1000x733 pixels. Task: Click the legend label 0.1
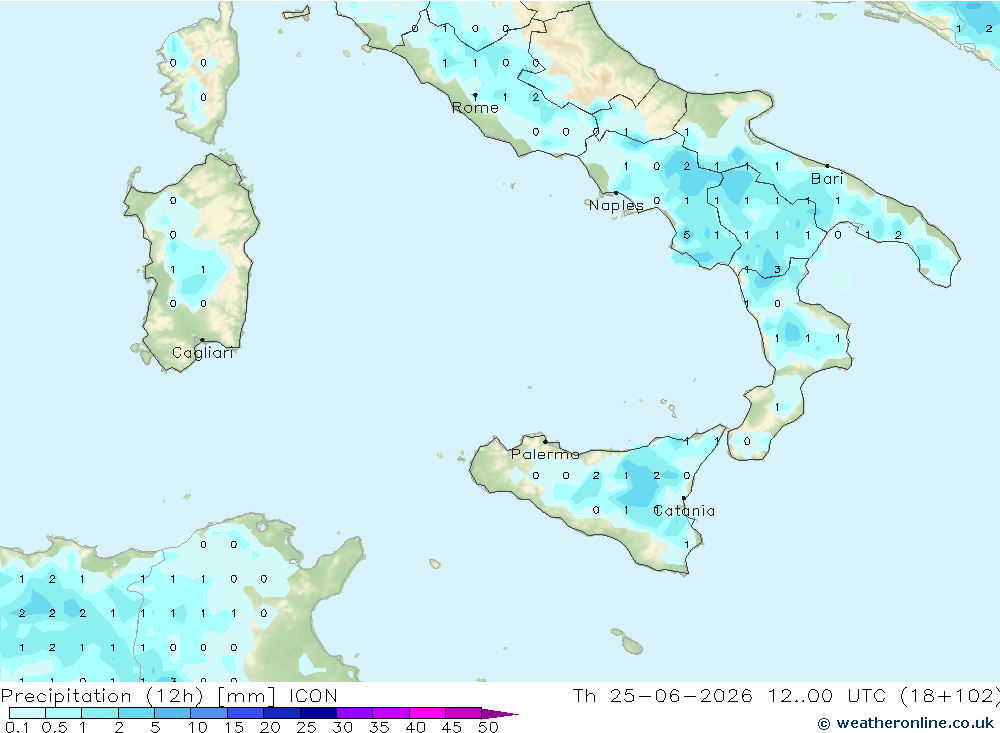pos(17,727)
